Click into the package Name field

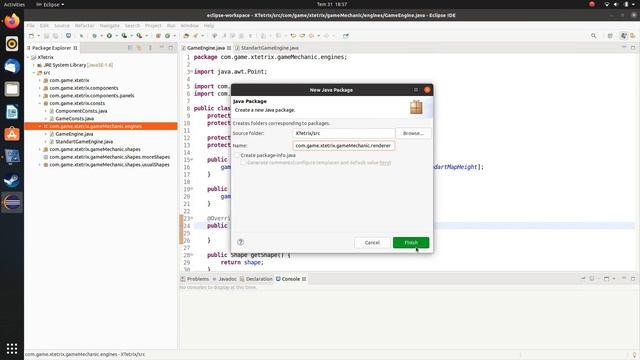[344, 145]
